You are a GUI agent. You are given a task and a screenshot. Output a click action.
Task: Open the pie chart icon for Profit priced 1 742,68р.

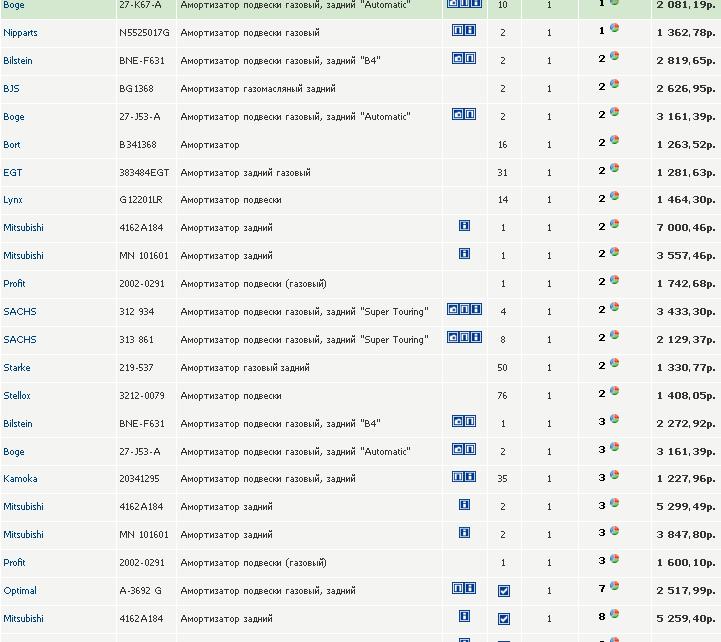click(x=614, y=279)
